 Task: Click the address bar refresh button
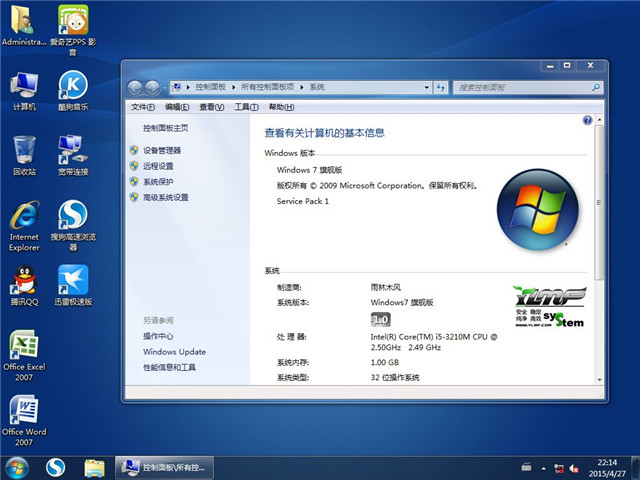440,87
